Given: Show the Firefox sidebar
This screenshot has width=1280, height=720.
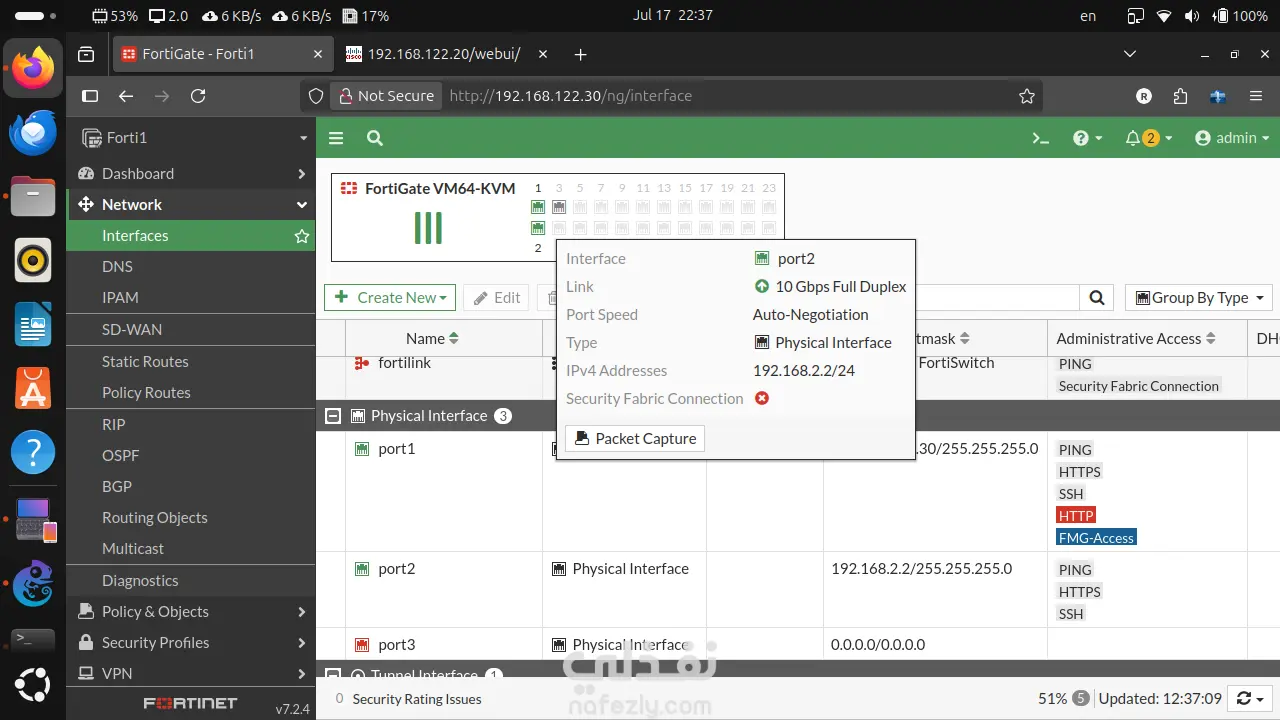Looking at the screenshot, I should 90,96.
